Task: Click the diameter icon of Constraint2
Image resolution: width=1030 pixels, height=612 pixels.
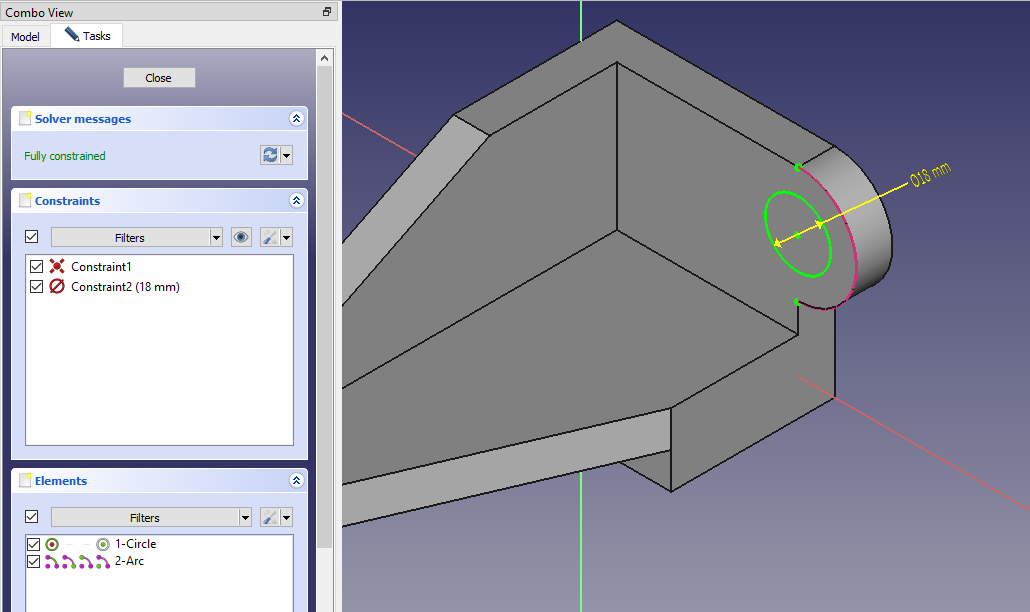Action: coord(57,287)
